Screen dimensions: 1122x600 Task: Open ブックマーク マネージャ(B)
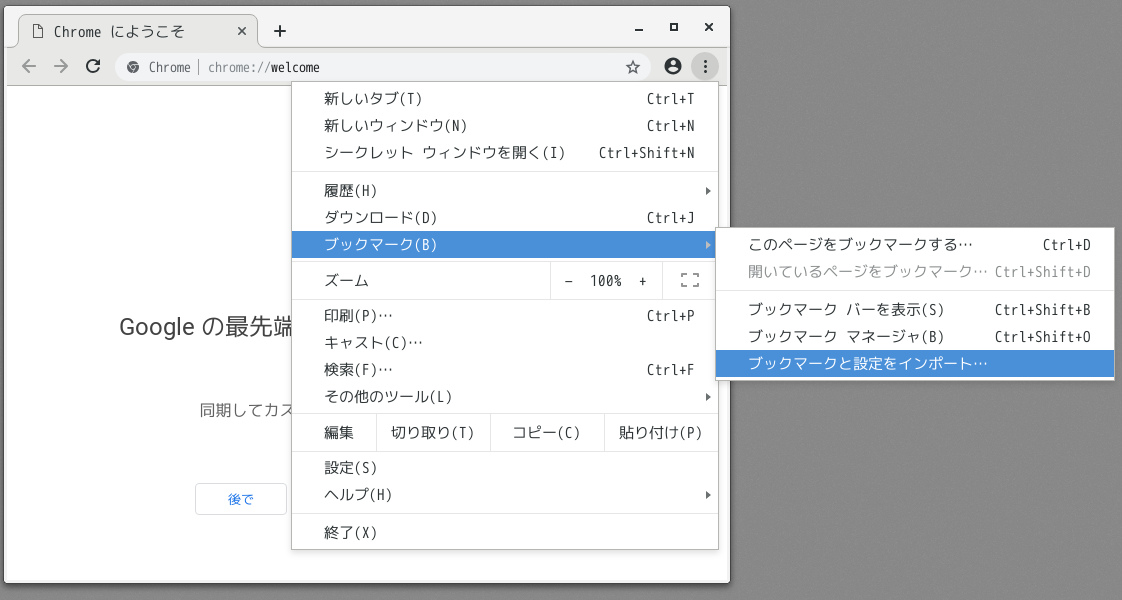915,337
